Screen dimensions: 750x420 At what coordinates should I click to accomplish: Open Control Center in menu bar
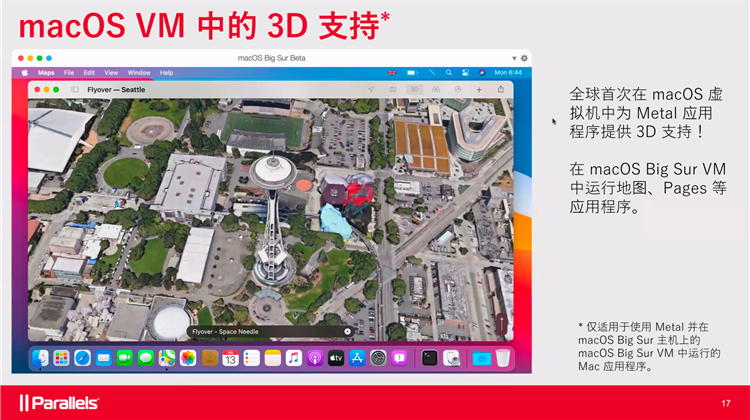coord(465,73)
